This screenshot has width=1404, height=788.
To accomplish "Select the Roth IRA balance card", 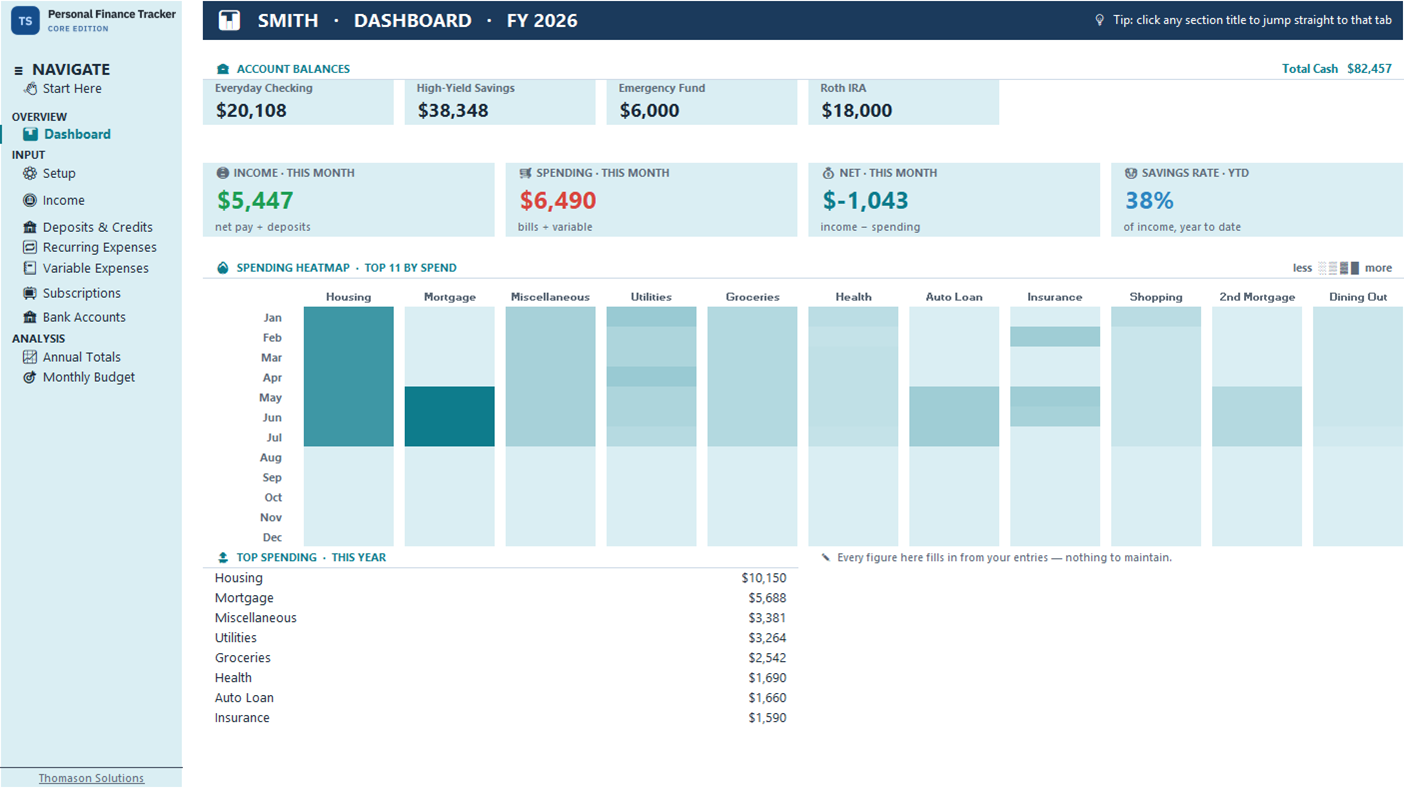I will click(x=904, y=102).
